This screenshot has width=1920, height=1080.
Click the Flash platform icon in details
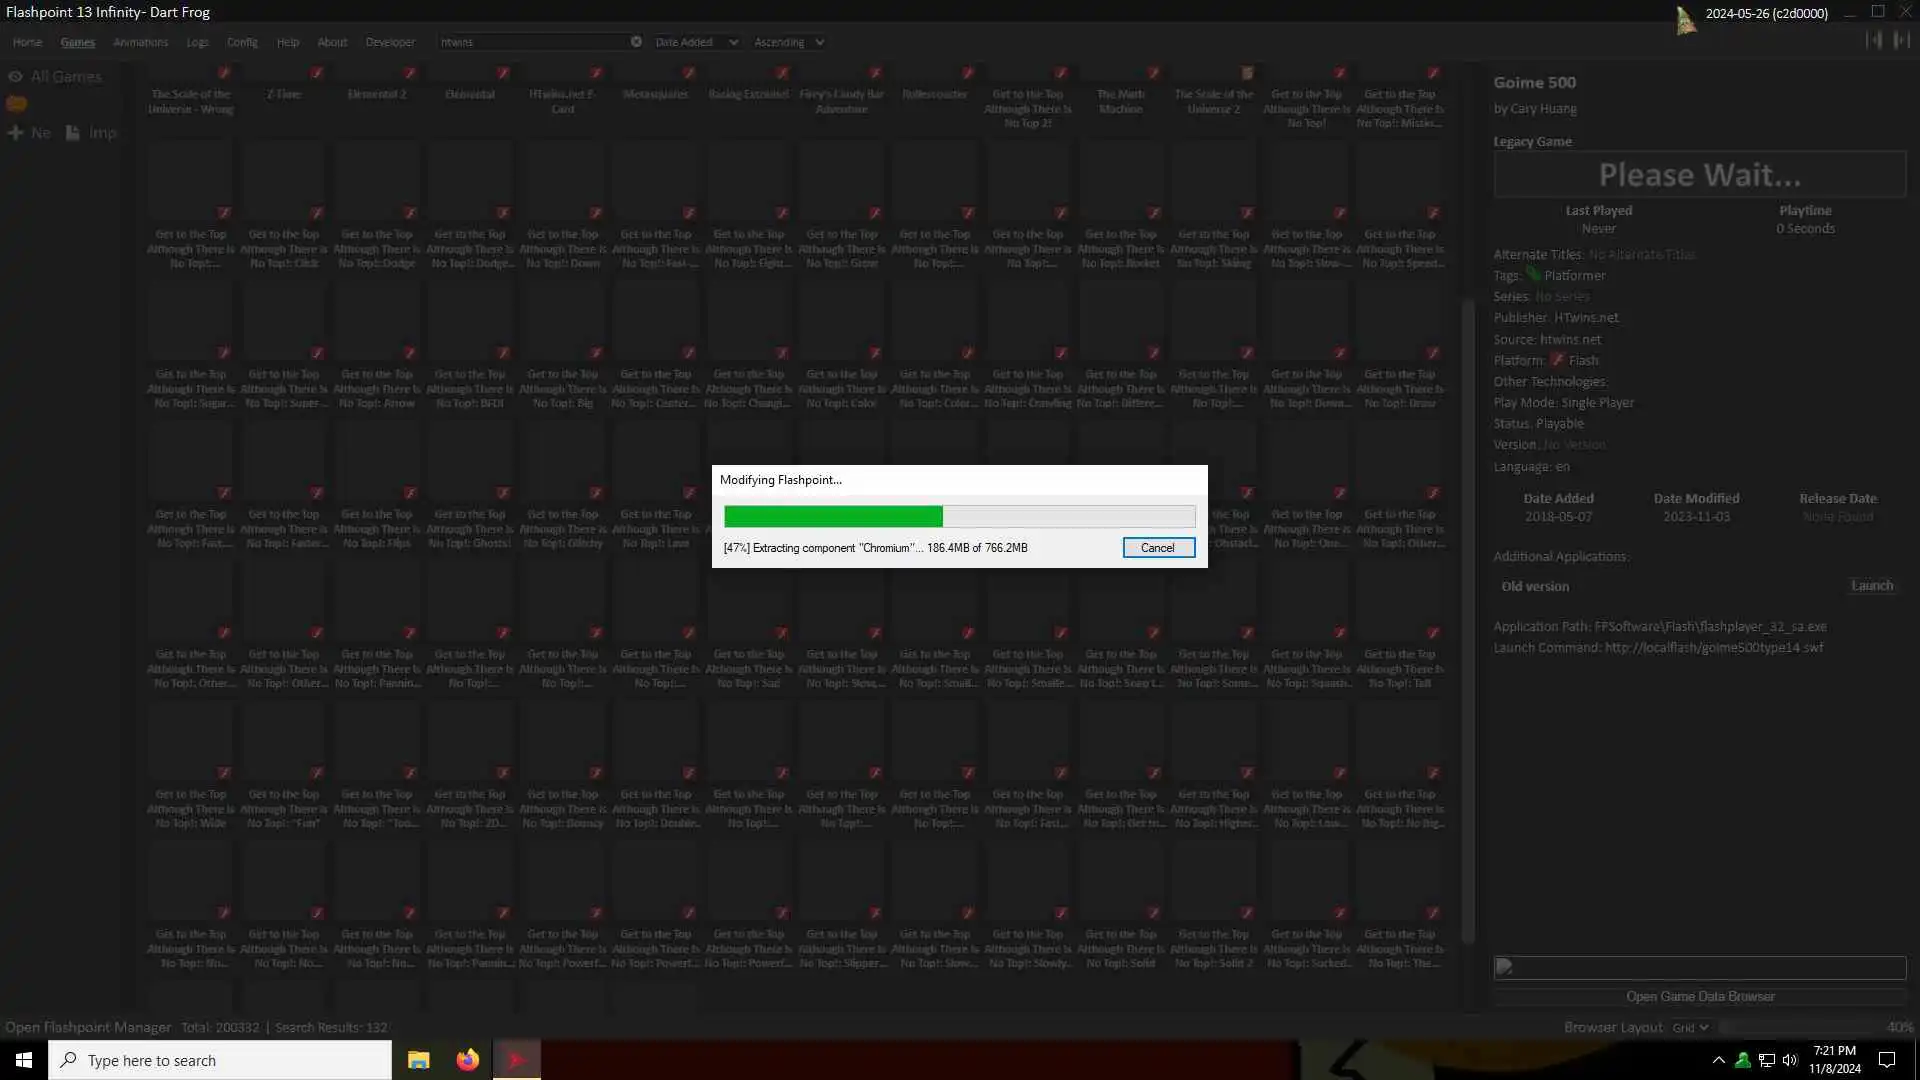(x=1557, y=360)
